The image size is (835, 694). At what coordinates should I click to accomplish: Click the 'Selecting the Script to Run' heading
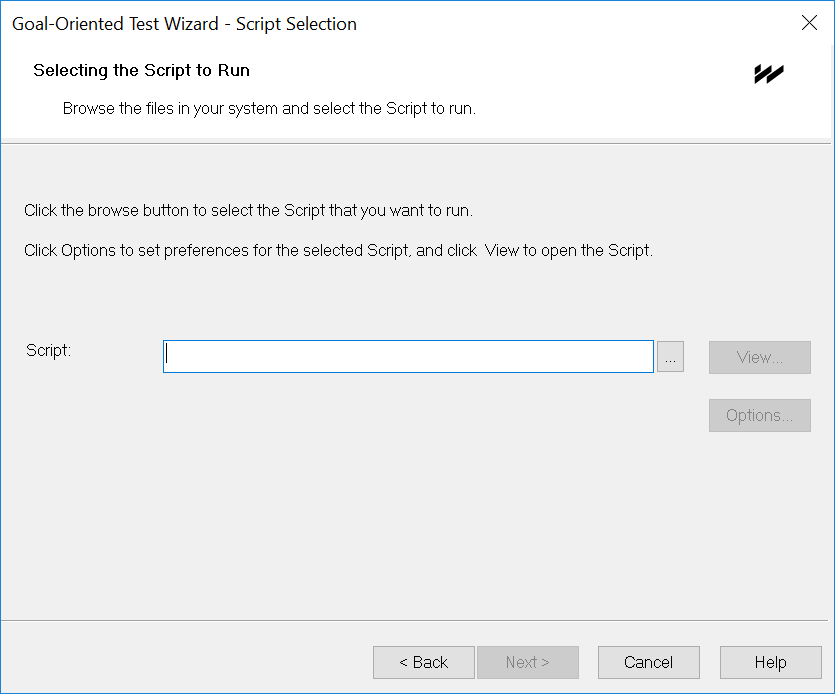click(x=141, y=70)
